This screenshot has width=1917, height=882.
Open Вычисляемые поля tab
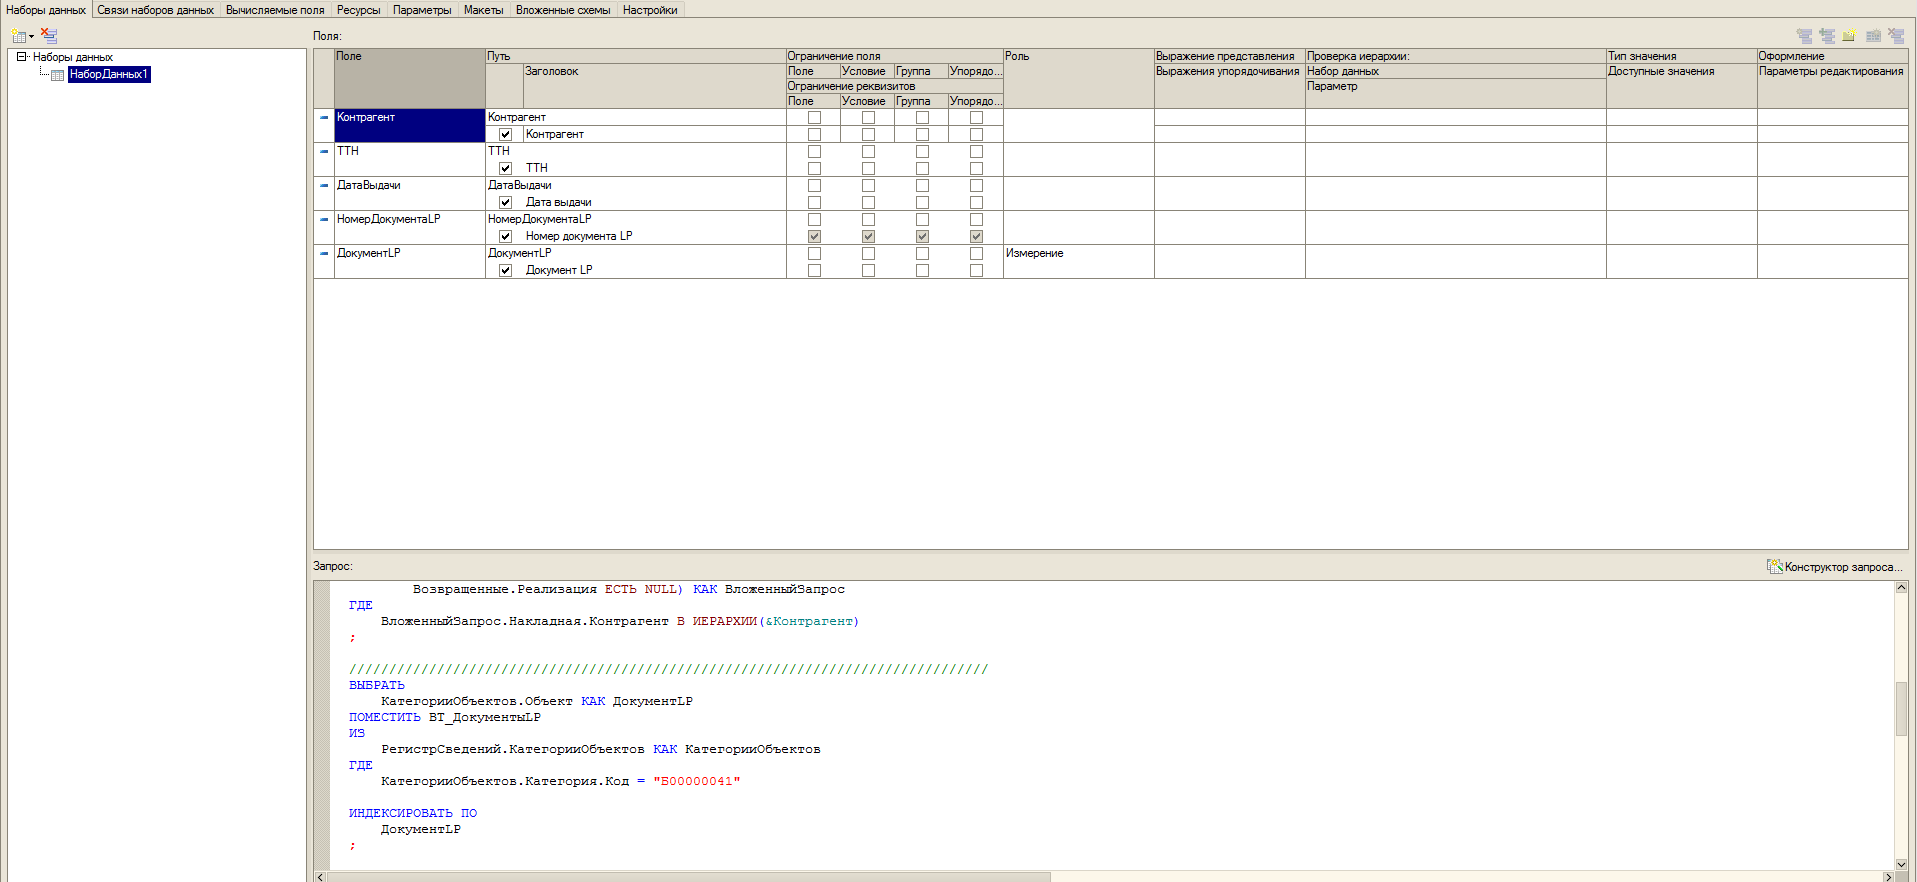click(x=275, y=10)
